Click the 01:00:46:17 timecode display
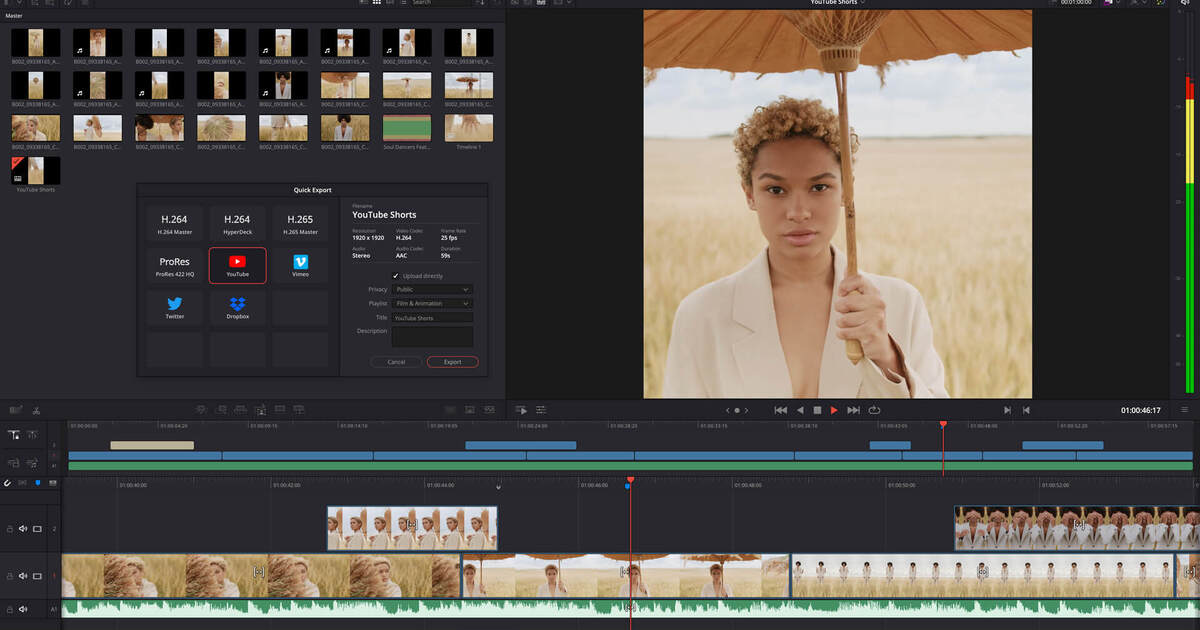The height and width of the screenshot is (630, 1200). coord(1141,410)
